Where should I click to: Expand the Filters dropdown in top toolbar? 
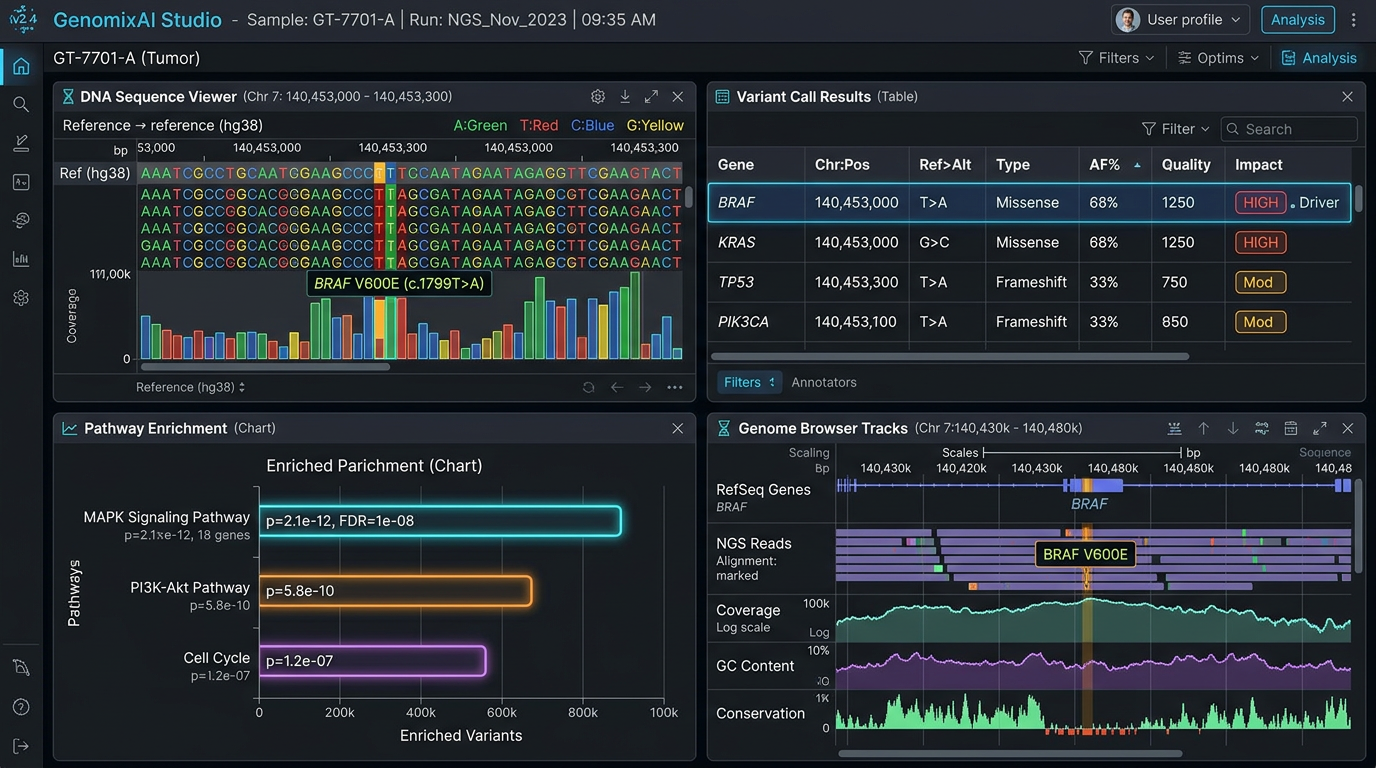[1116, 58]
